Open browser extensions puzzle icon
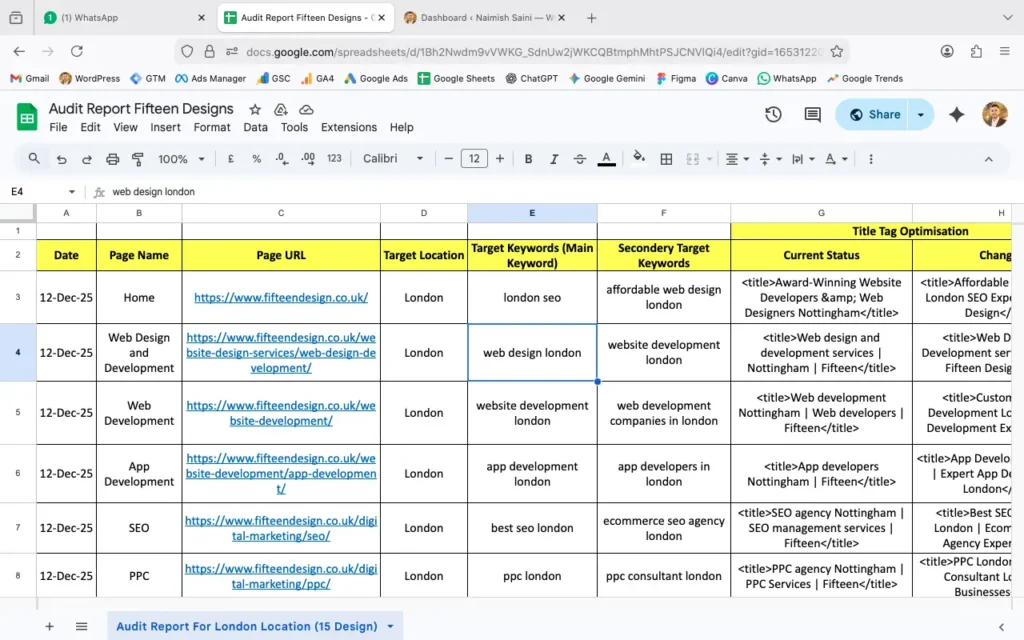 pos(976,51)
